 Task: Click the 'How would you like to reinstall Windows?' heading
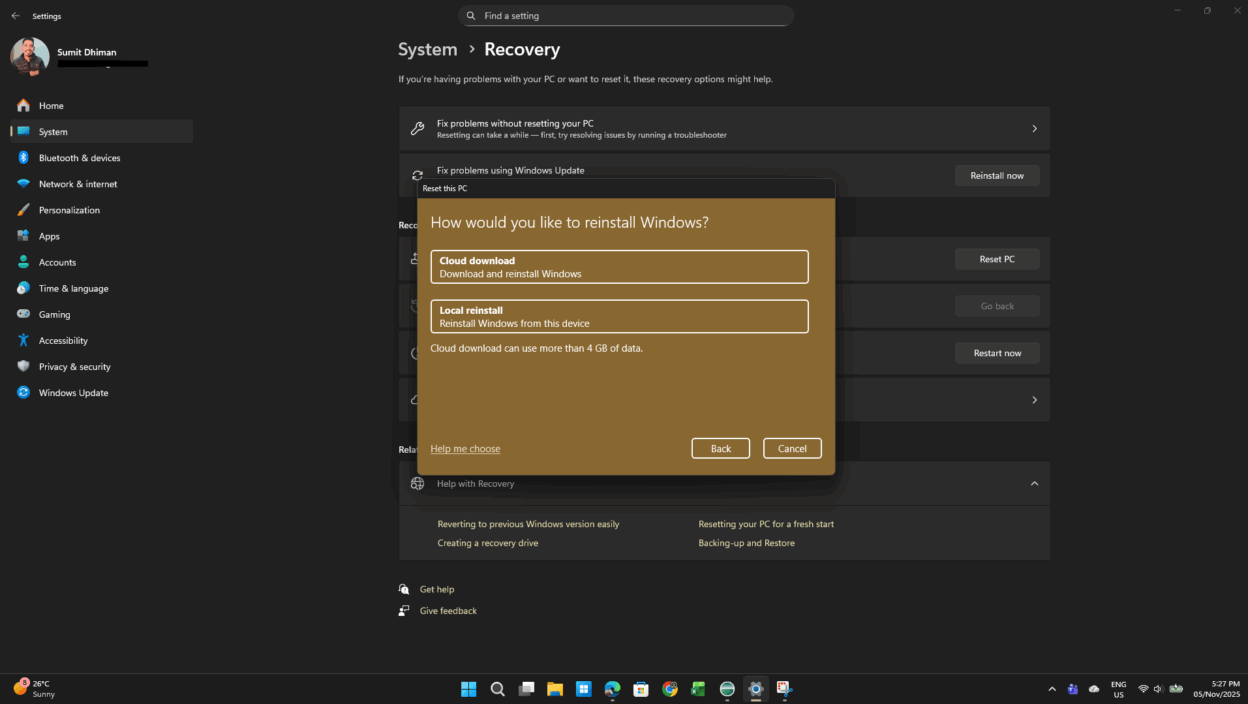tap(569, 222)
